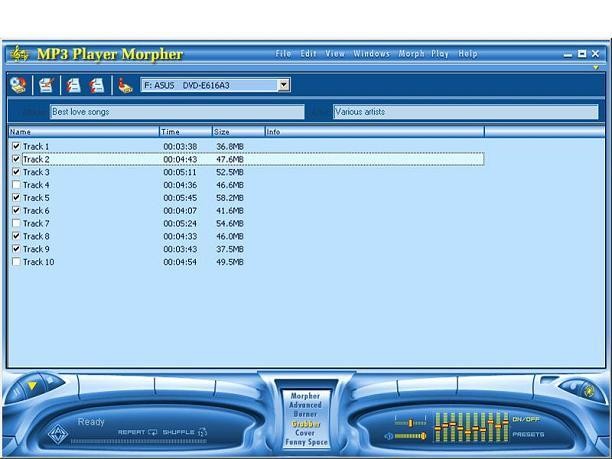Toggle equalizer ON/OFF
The height and width of the screenshot is (459, 612).
click(x=526, y=419)
